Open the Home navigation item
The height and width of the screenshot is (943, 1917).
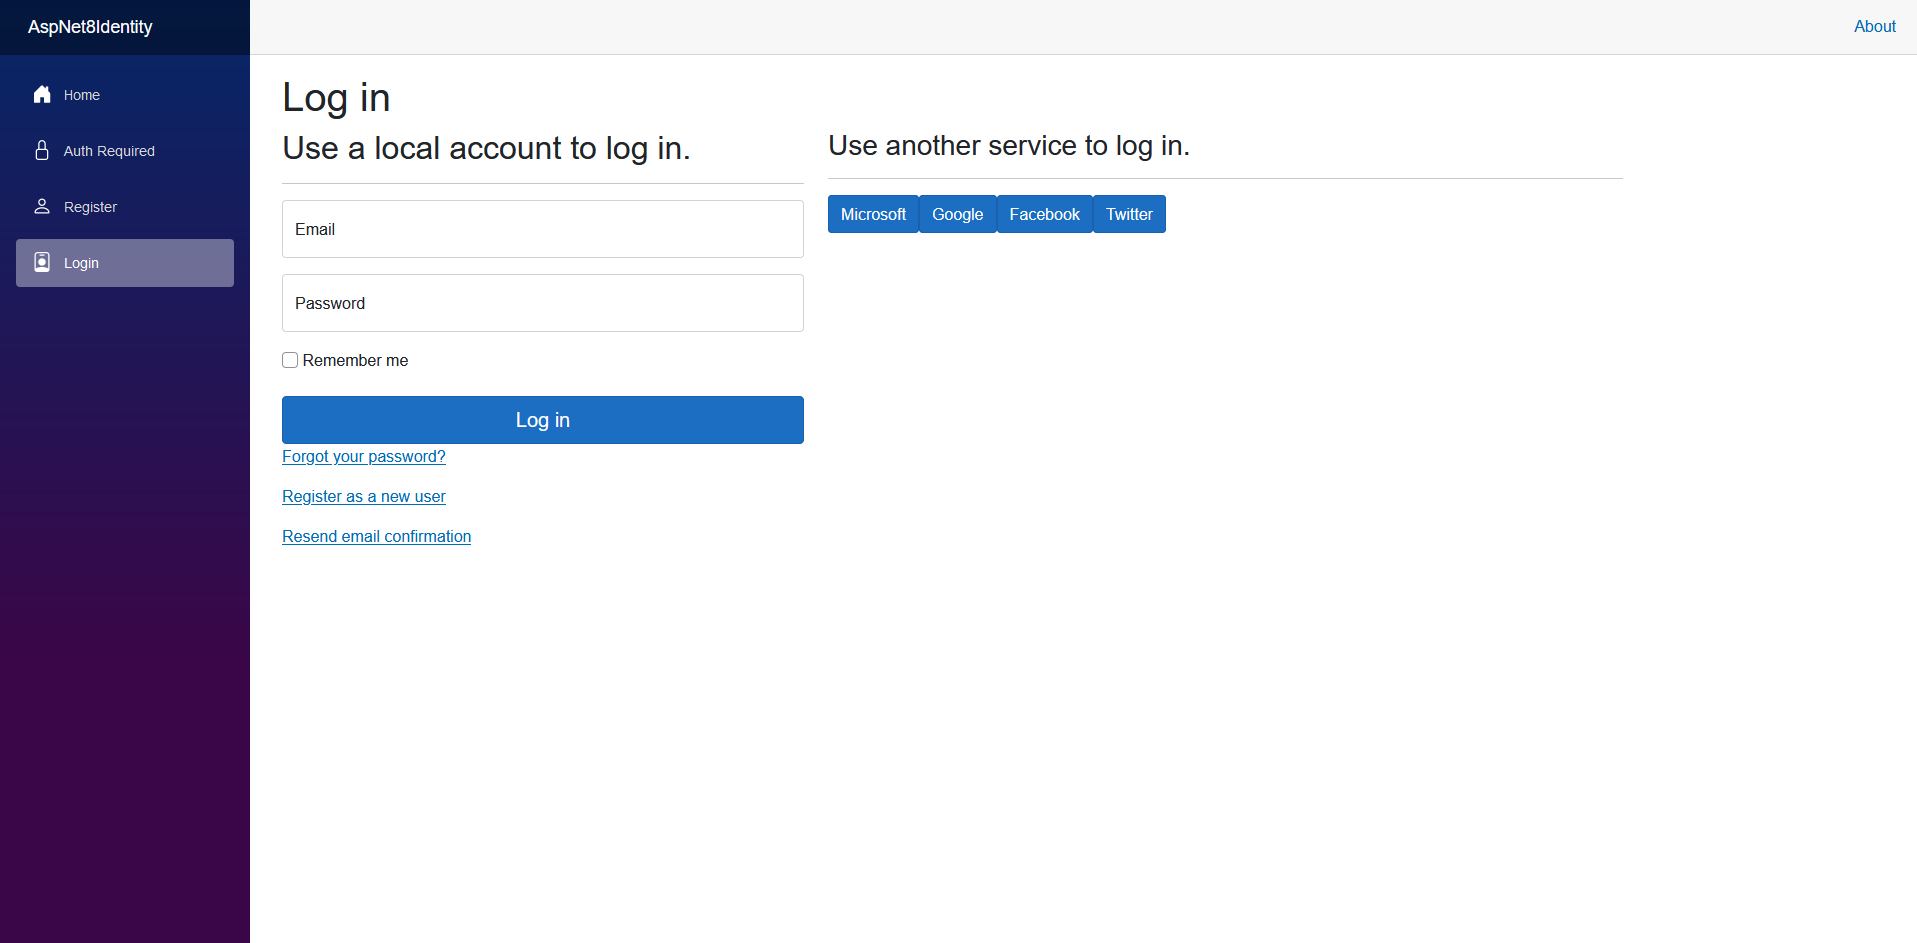(82, 95)
